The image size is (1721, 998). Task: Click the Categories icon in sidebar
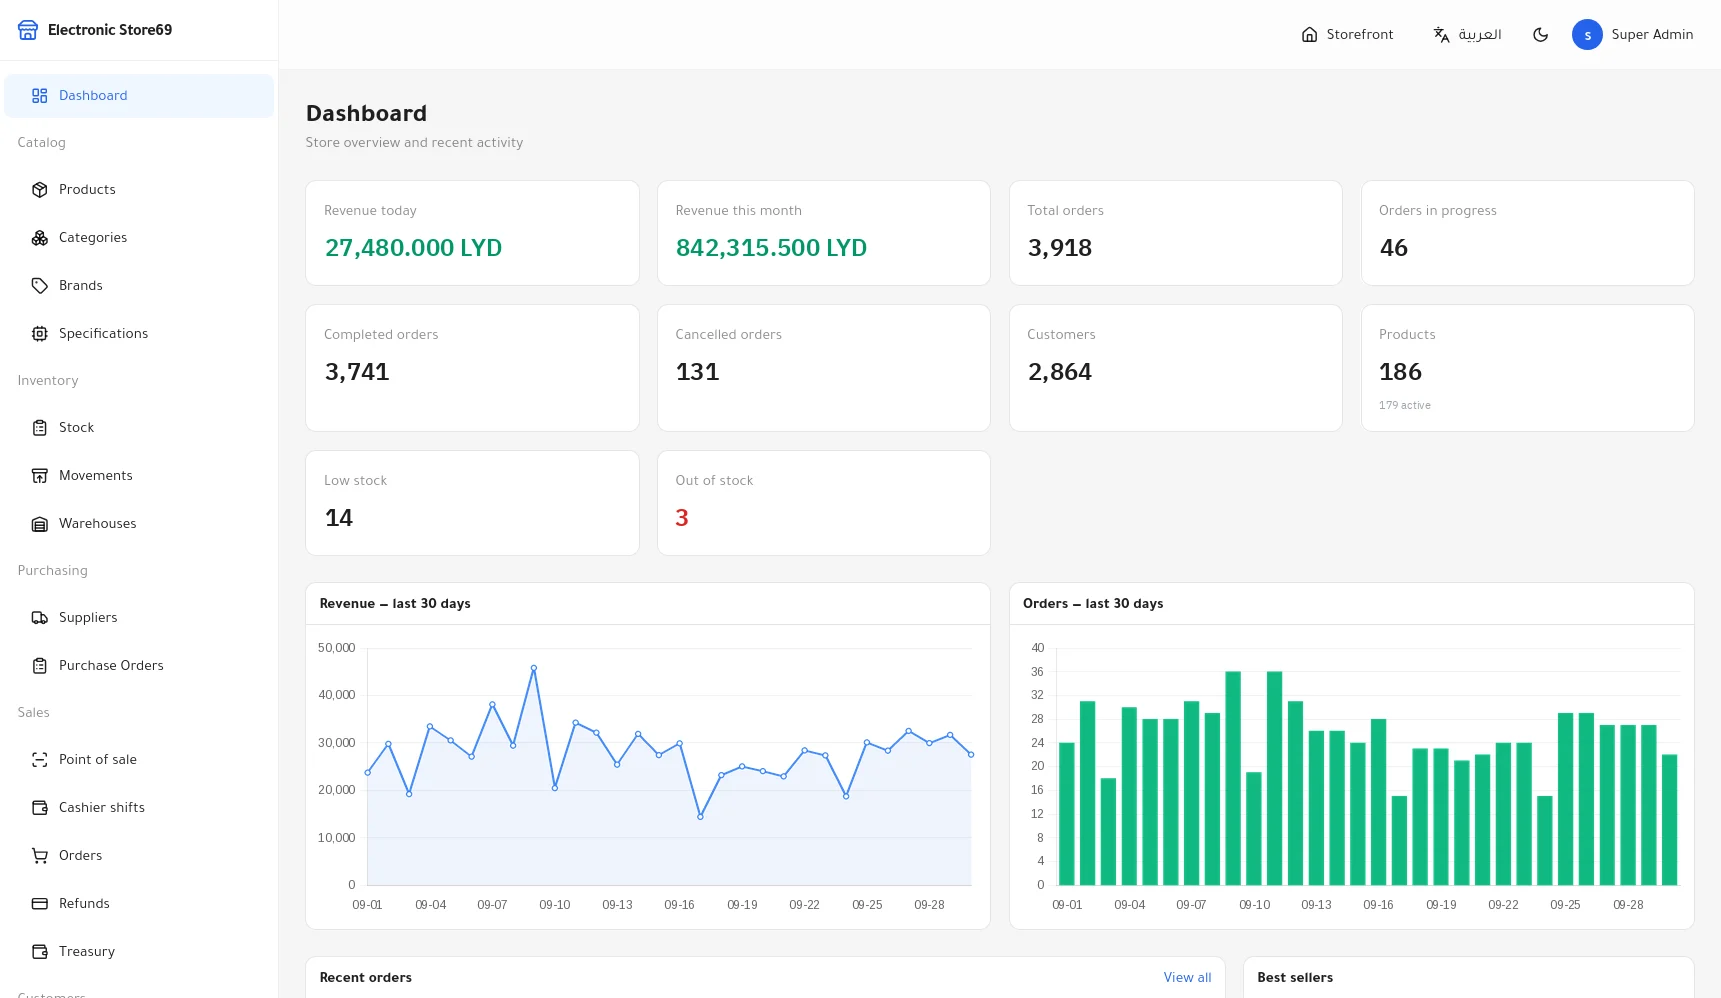coord(40,238)
